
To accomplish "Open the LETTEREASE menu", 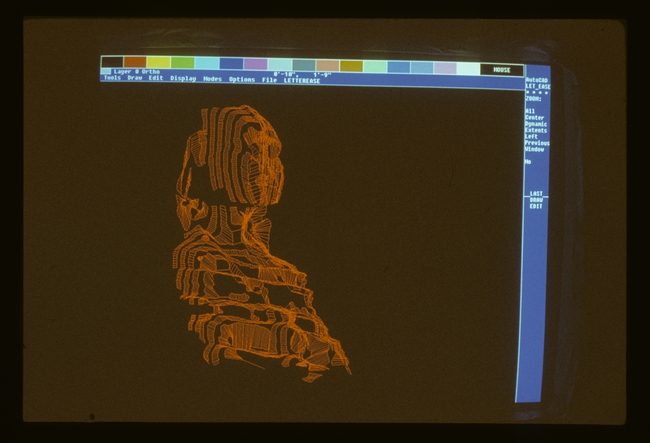I will point(302,81).
